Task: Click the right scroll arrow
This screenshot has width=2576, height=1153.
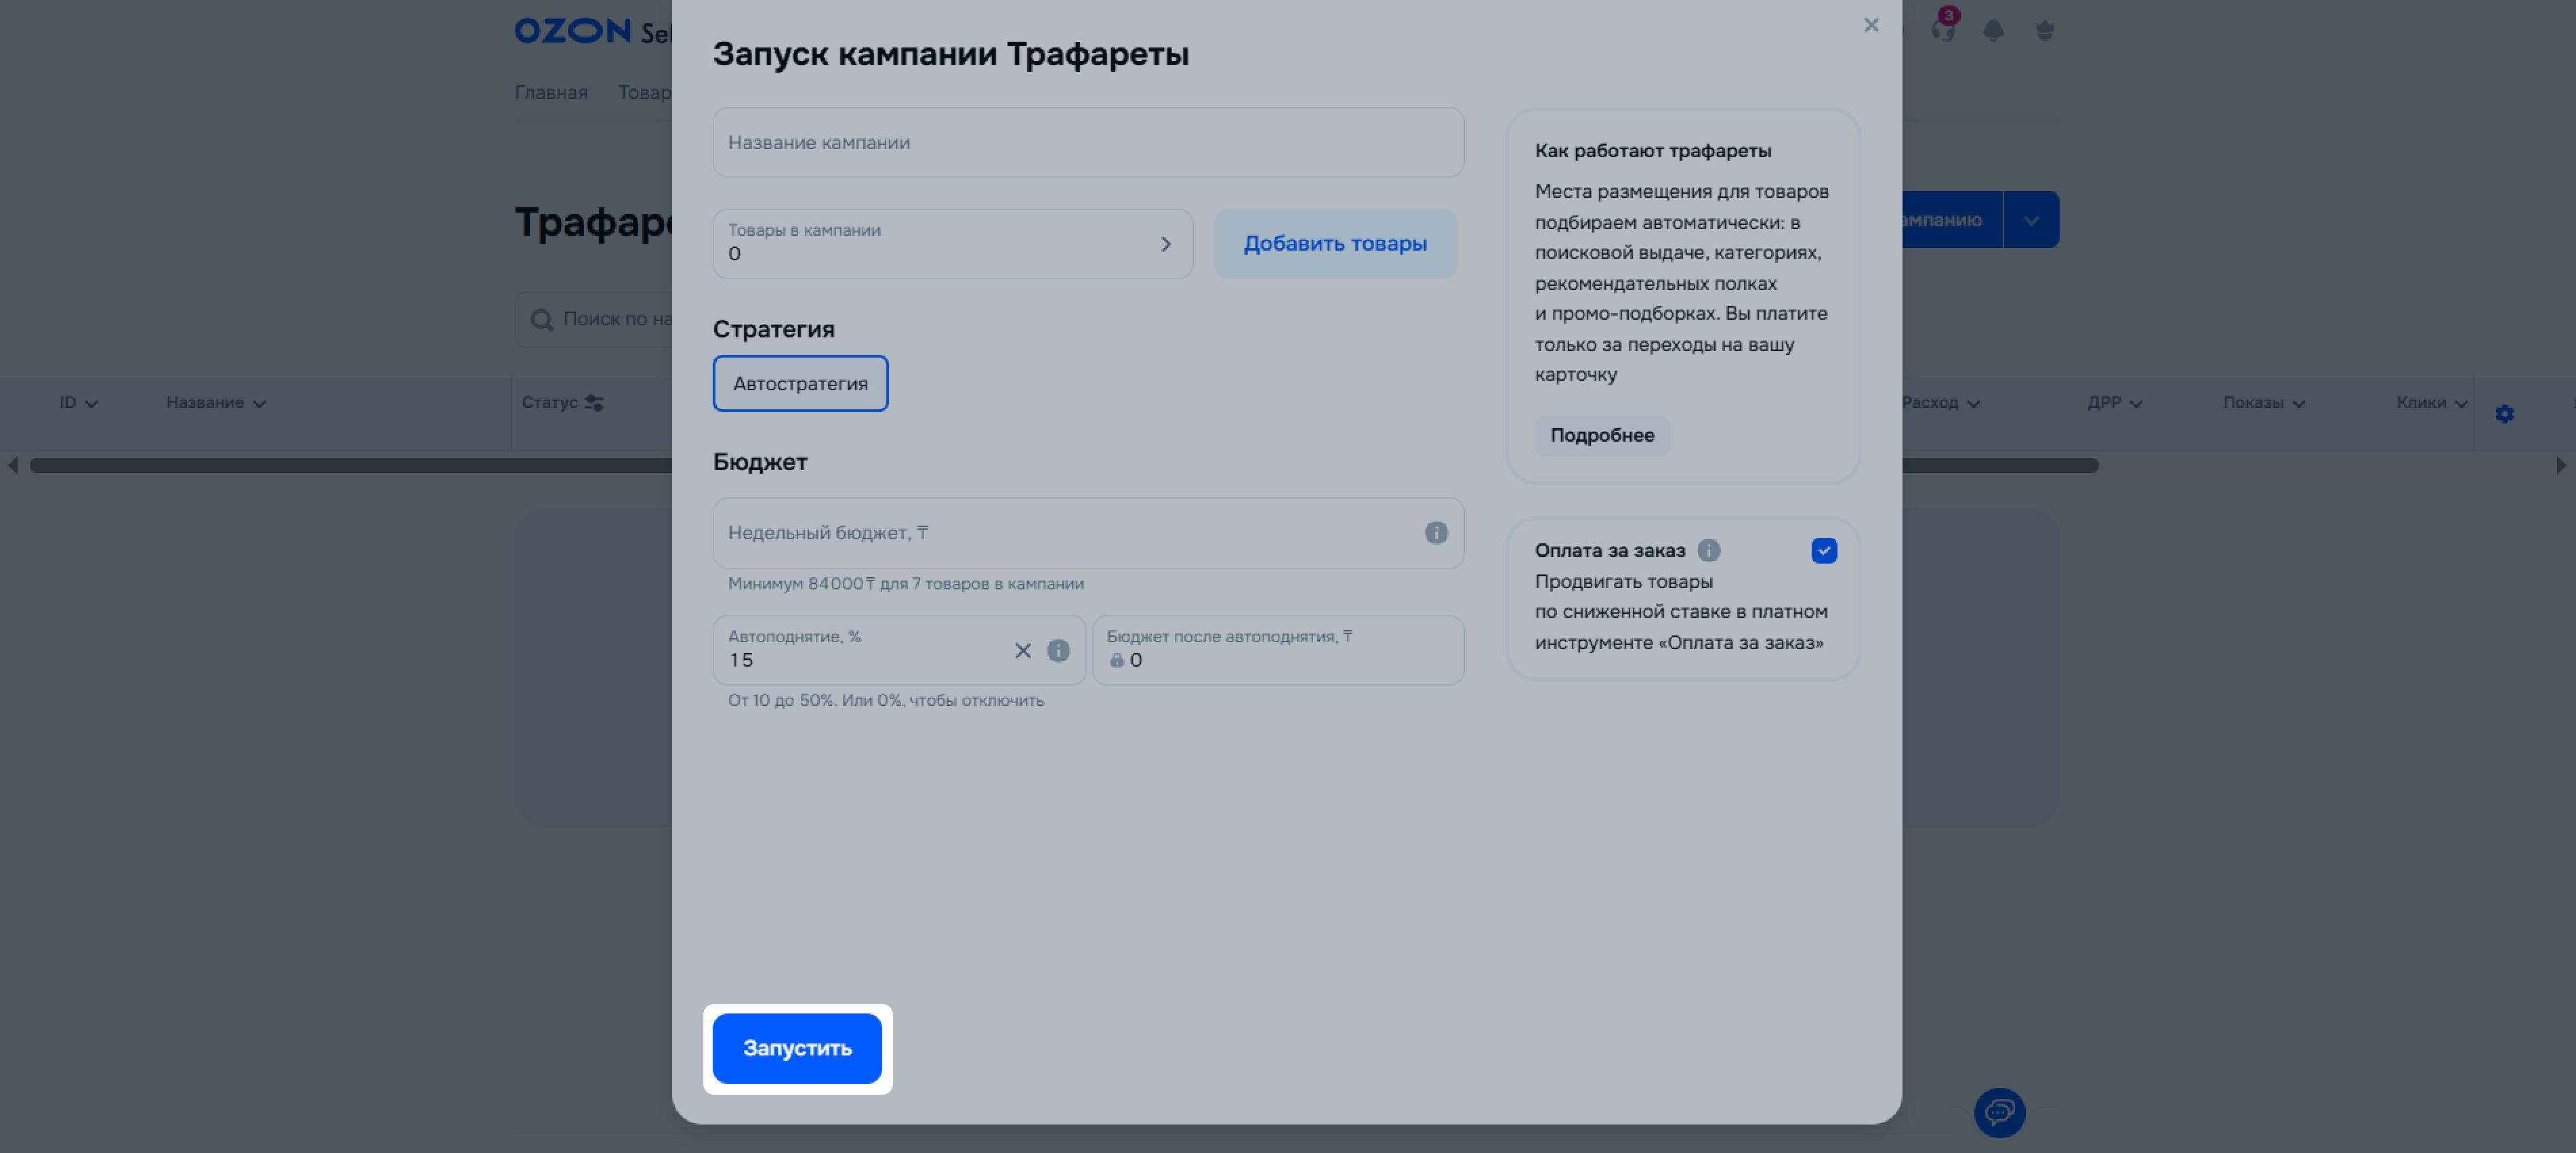Action: 2561,466
